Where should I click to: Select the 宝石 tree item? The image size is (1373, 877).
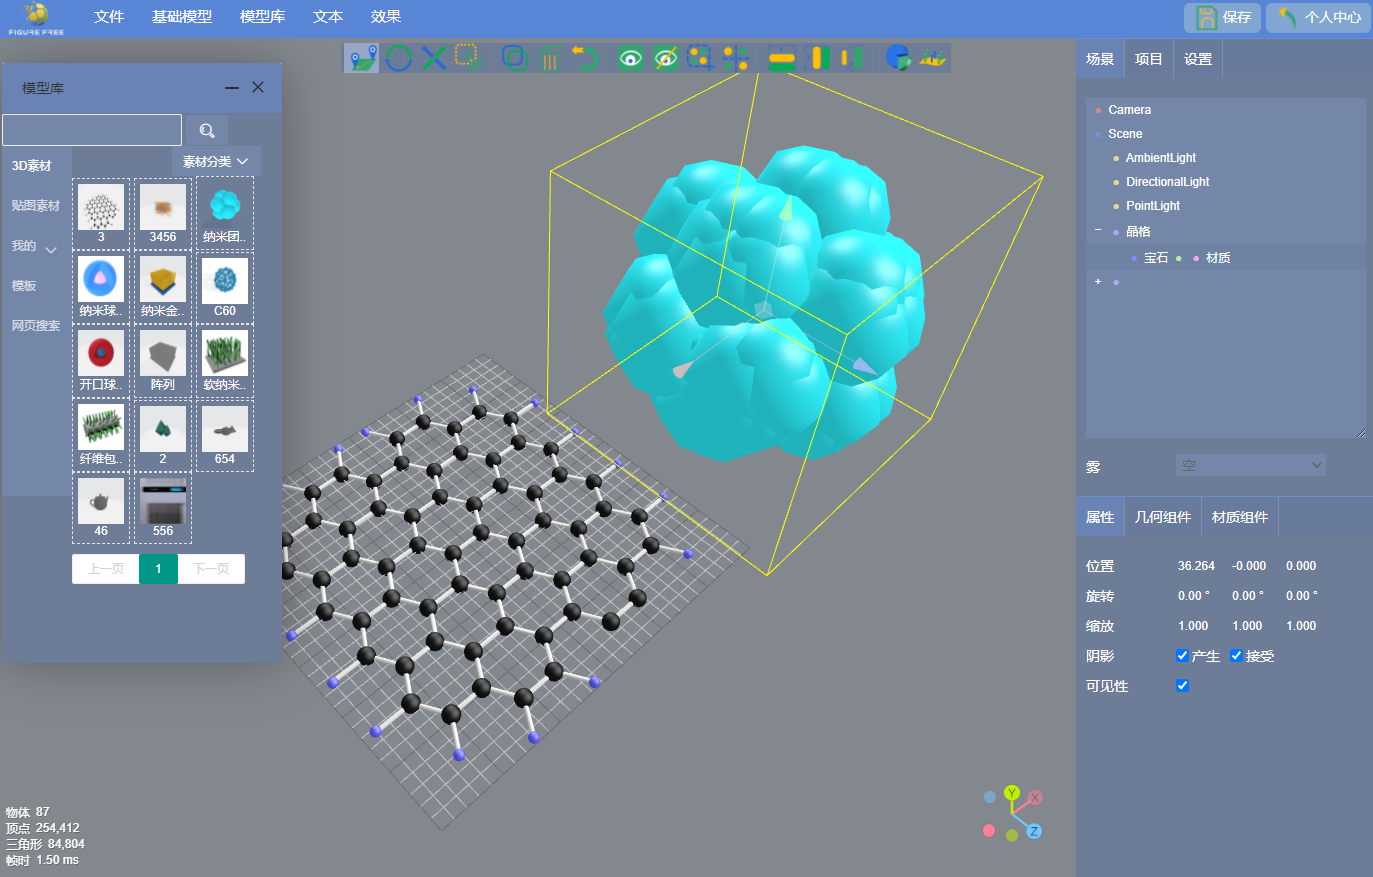coord(1156,258)
